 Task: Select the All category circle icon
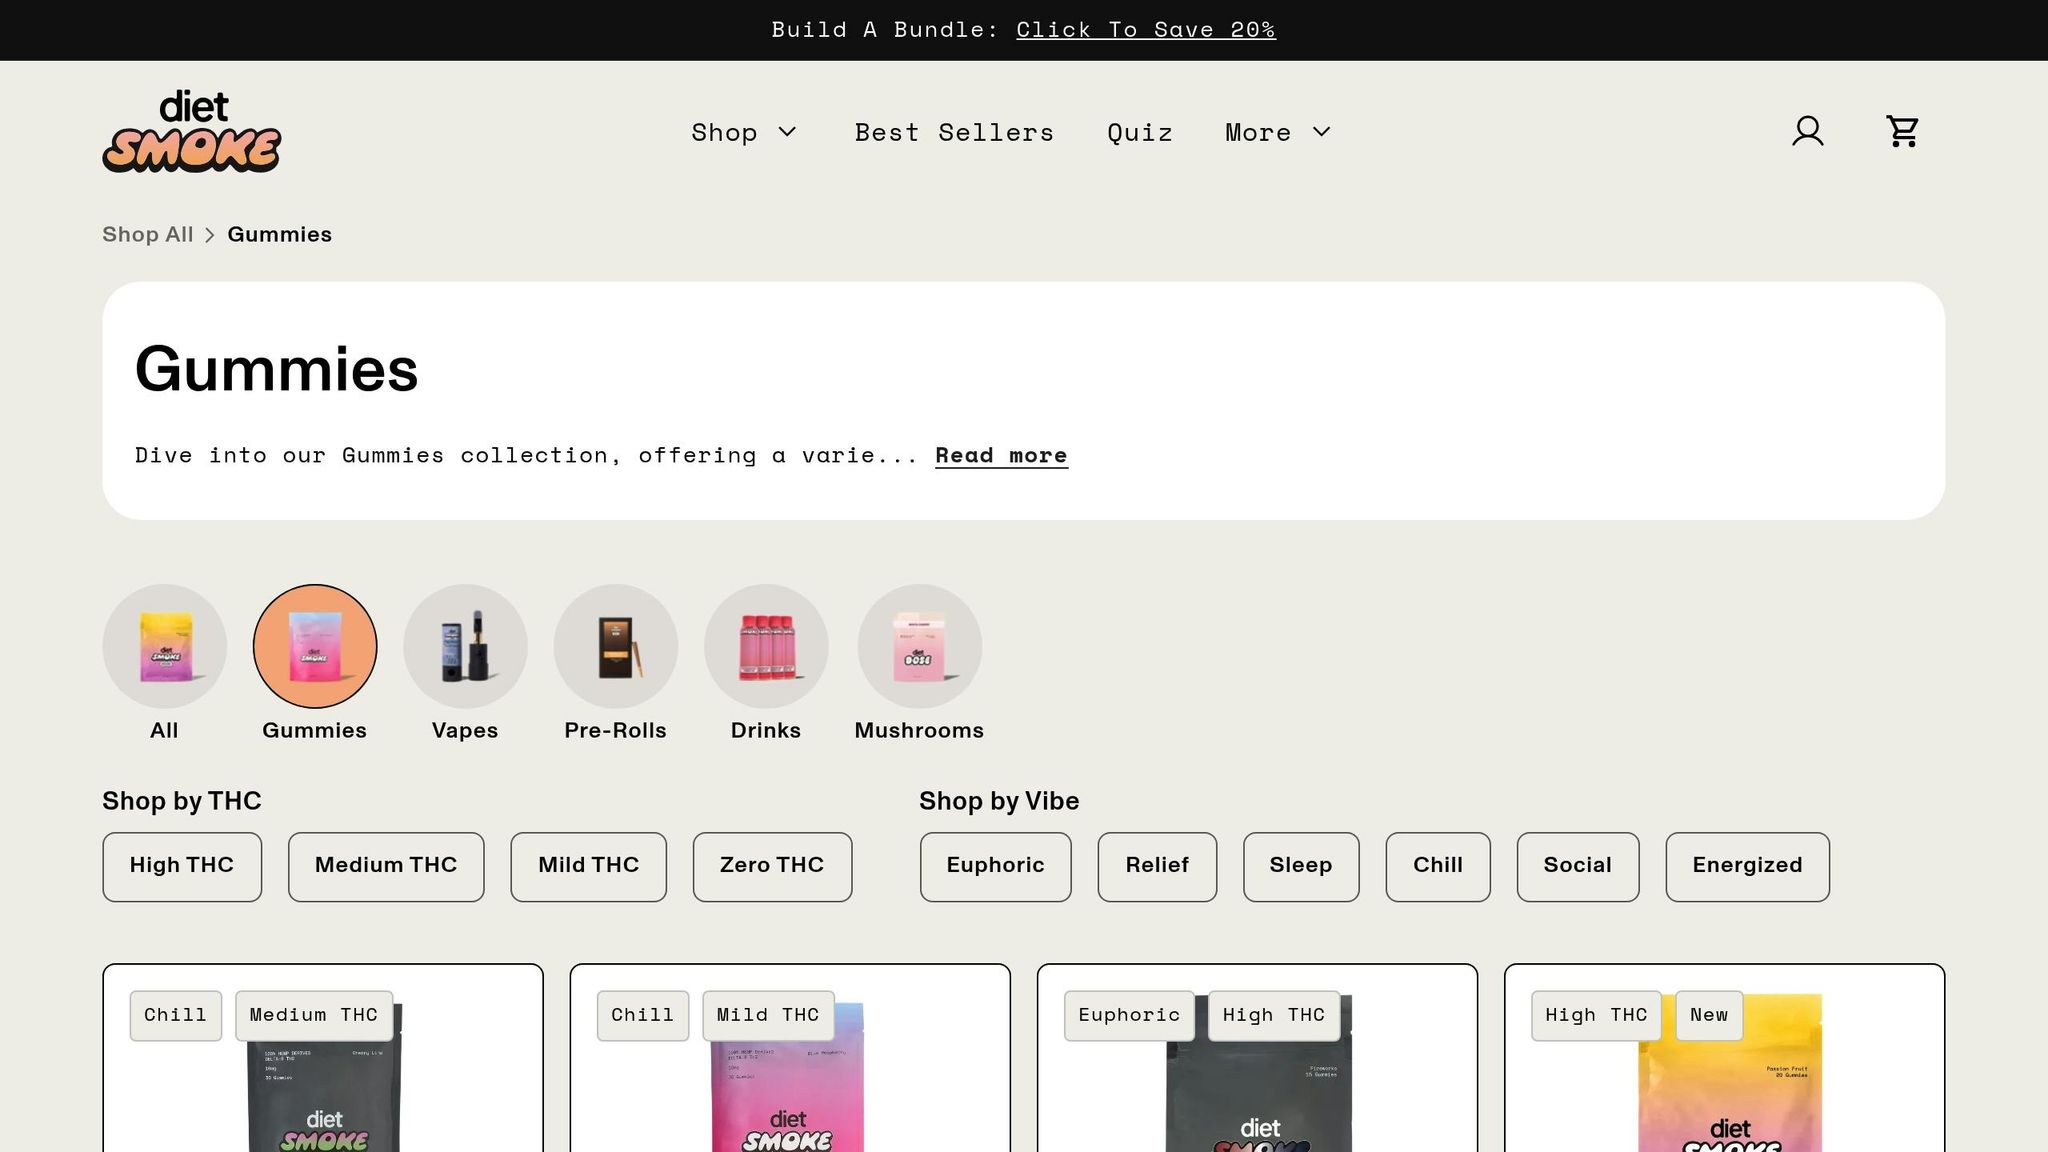point(164,646)
